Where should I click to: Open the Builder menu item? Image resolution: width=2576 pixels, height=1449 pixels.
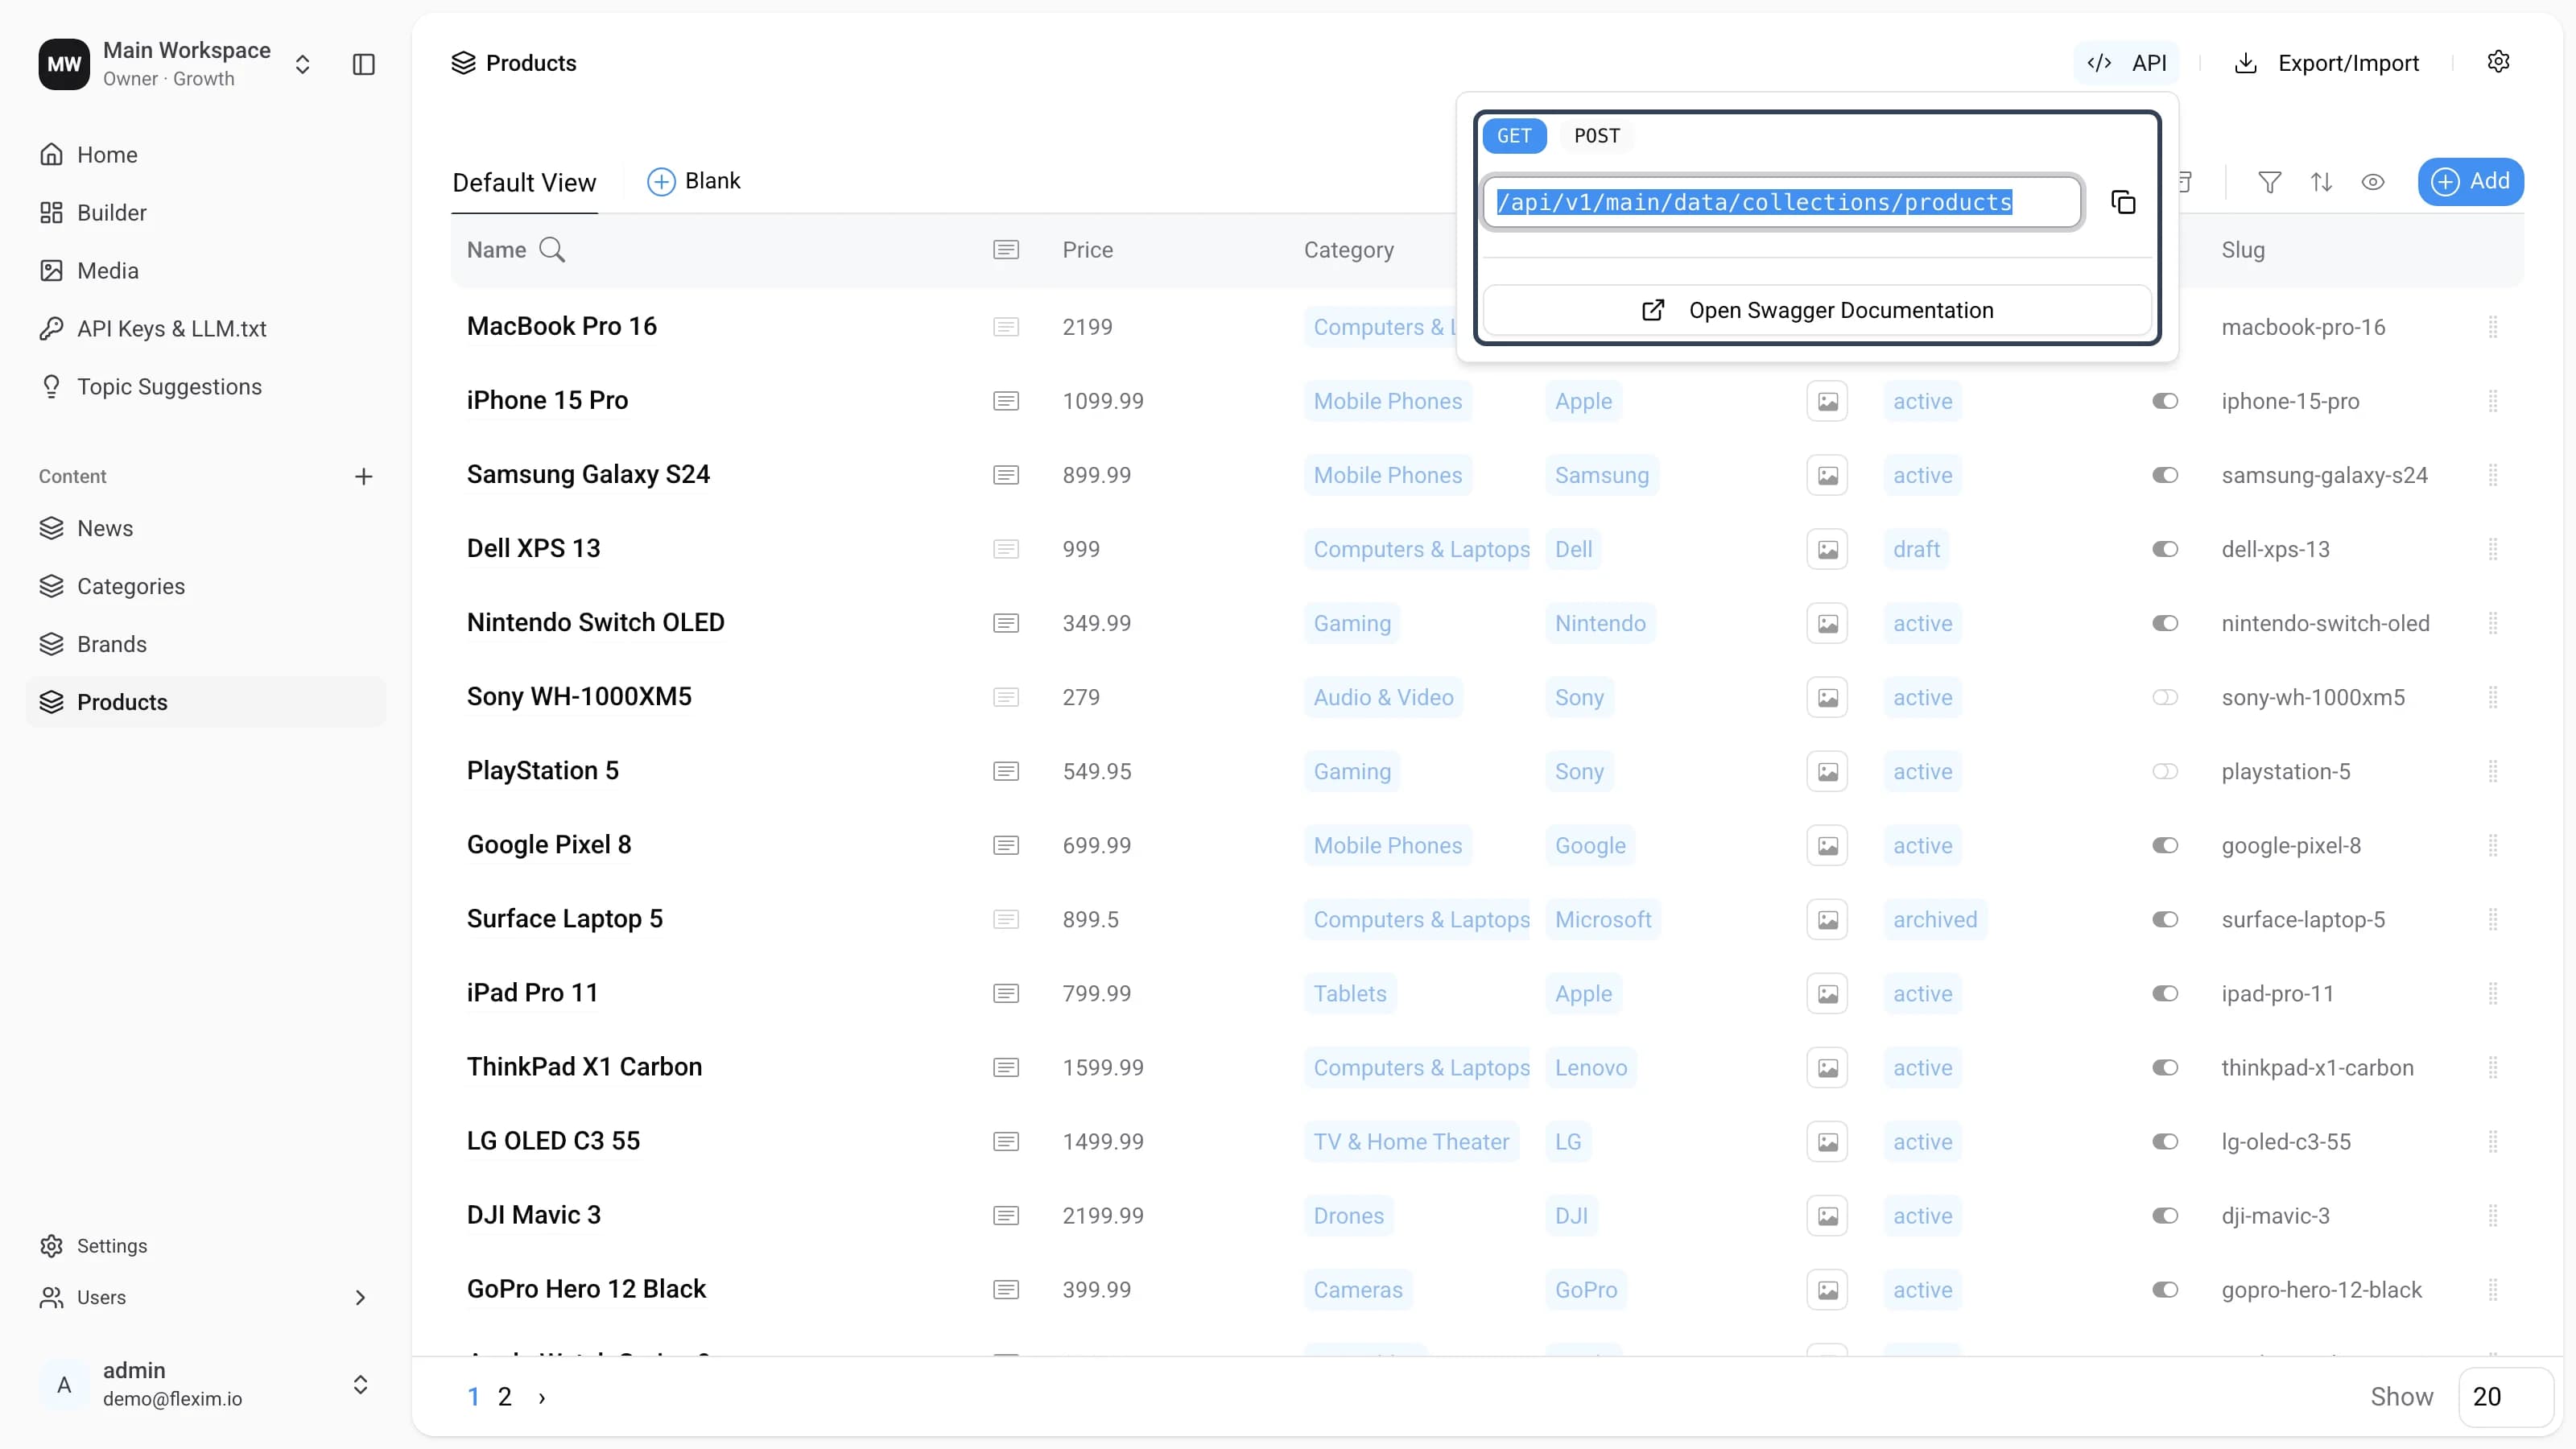[x=205, y=213]
